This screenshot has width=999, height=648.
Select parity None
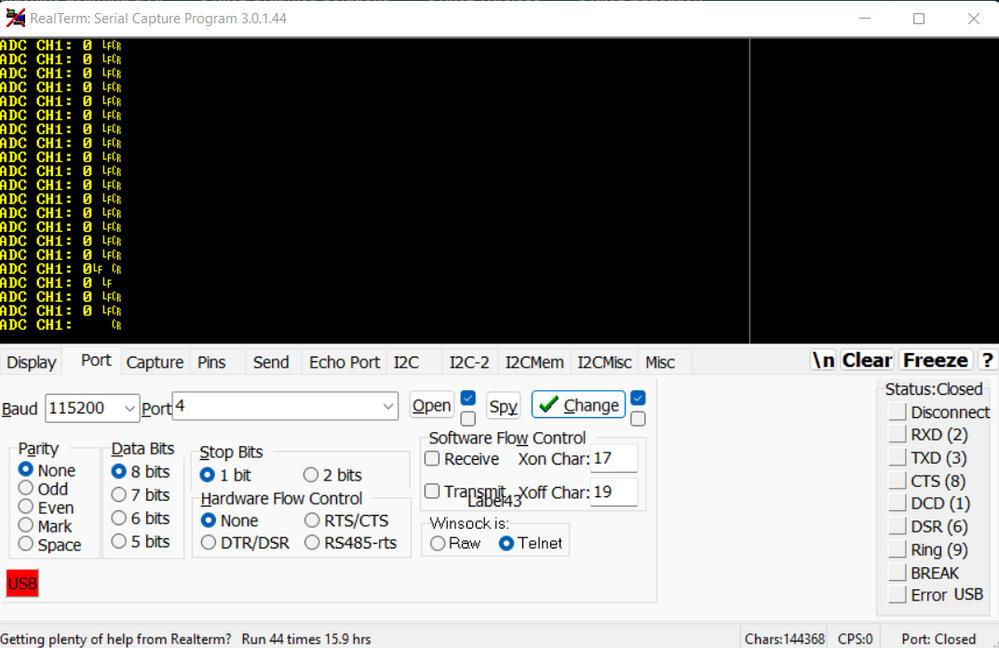pos(47,470)
